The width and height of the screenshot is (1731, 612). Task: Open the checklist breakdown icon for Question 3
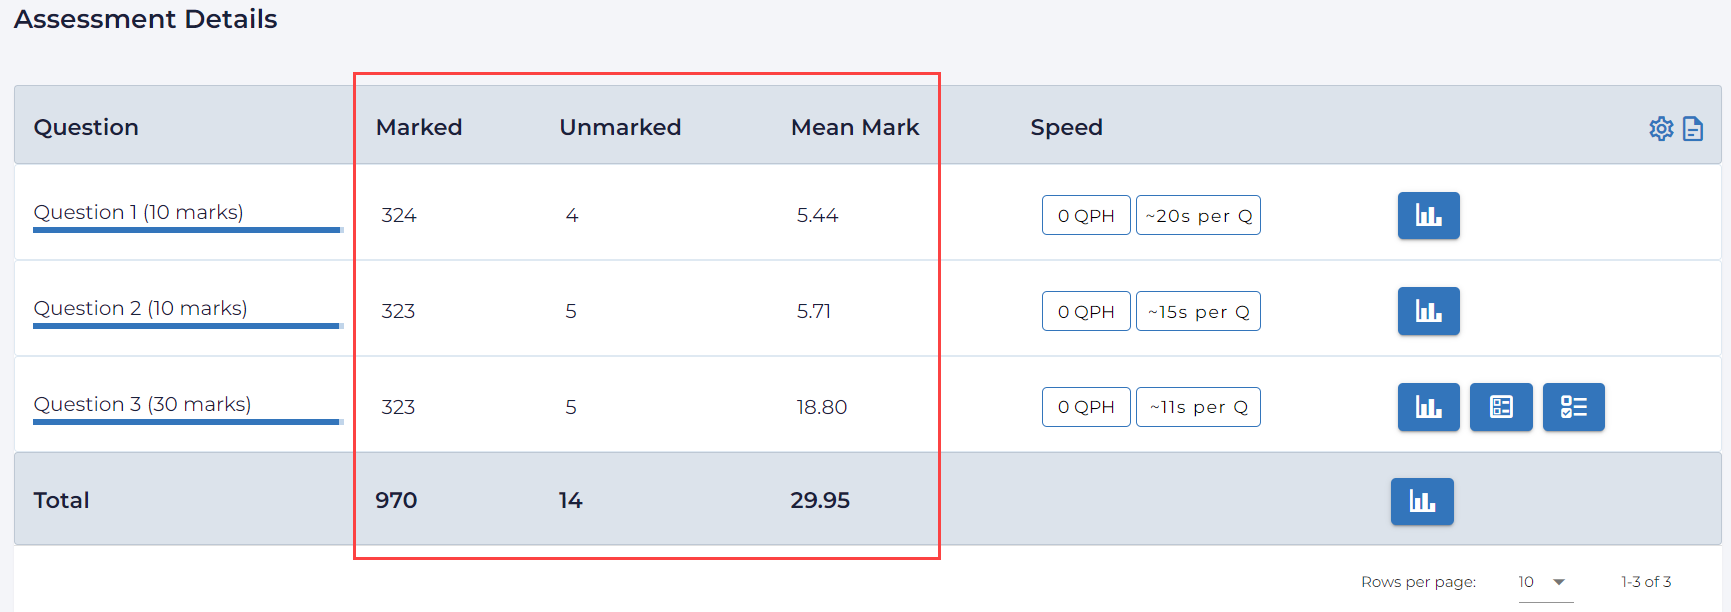click(x=1573, y=407)
